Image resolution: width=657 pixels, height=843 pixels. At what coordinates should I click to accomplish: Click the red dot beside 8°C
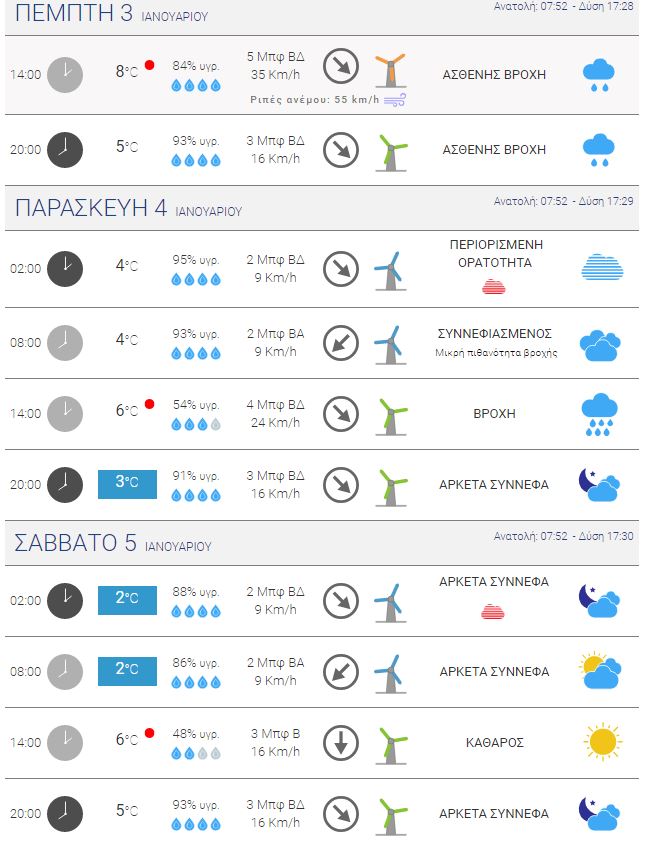point(149,65)
